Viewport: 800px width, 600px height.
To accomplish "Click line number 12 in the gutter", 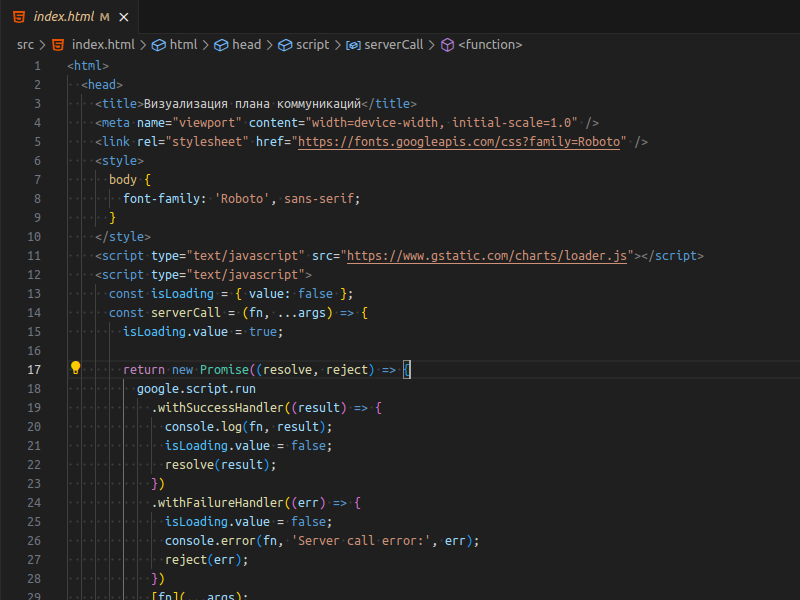I will (34, 275).
